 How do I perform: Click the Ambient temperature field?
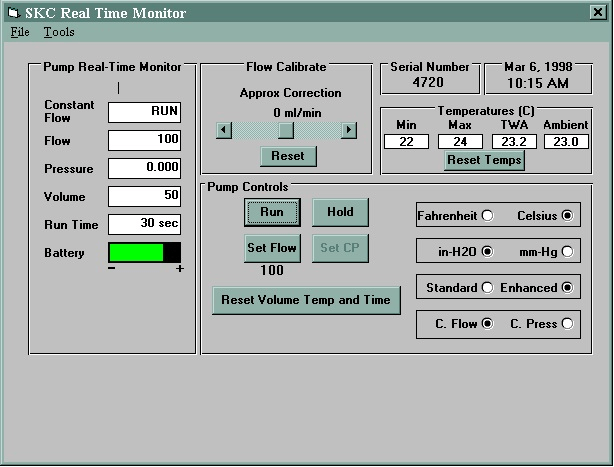pyautogui.click(x=566, y=142)
